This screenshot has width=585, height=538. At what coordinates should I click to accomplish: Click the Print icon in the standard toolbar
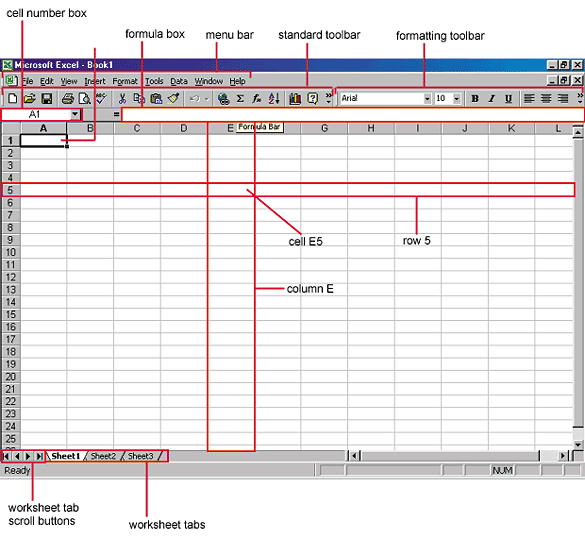(x=68, y=98)
